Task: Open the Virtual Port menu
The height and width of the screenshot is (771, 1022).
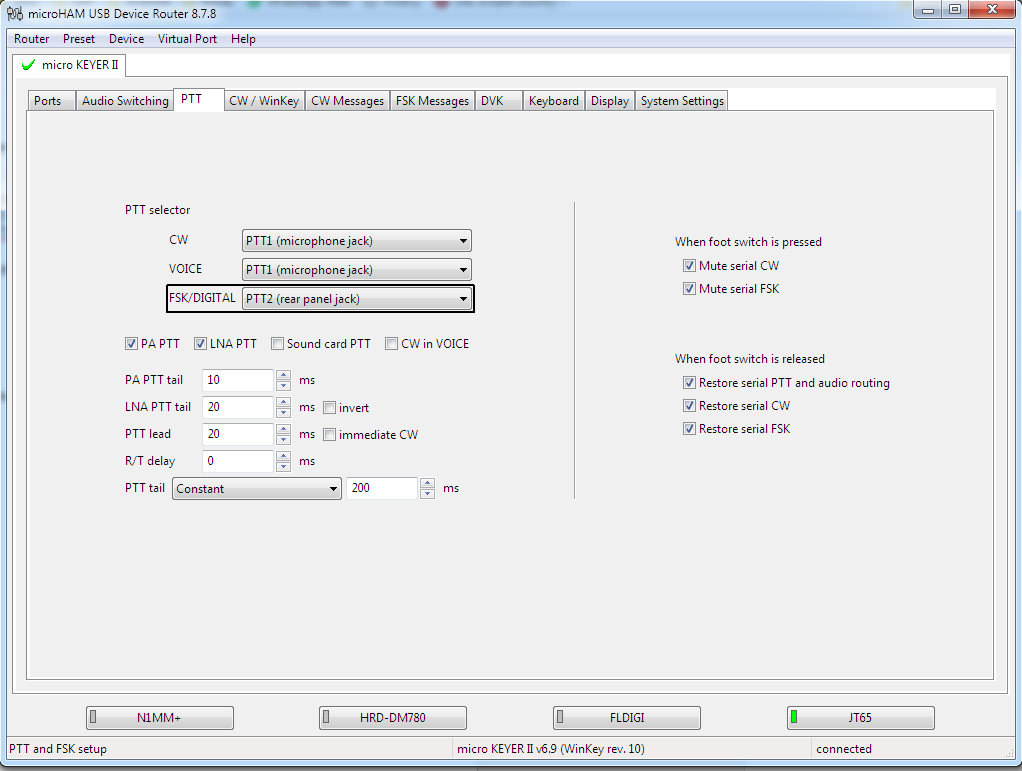Action: click(187, 39)
